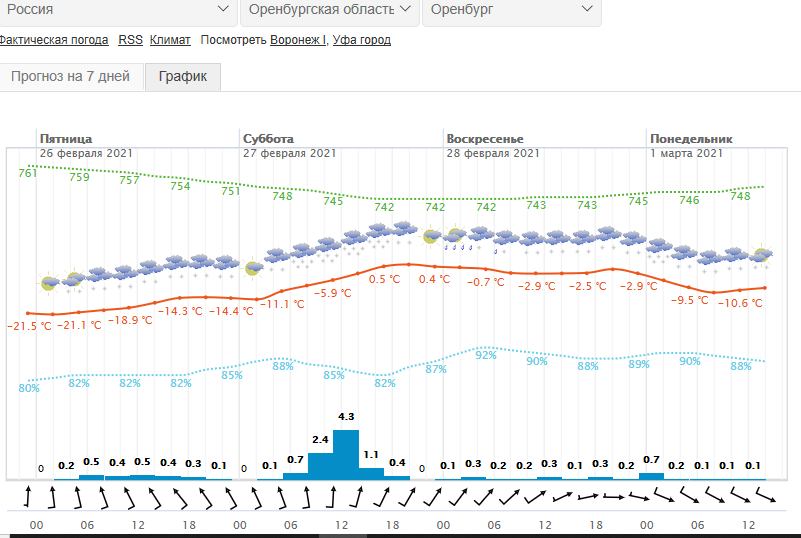Go to the Уфа город forecast link
801x538 pixels.
361,40
